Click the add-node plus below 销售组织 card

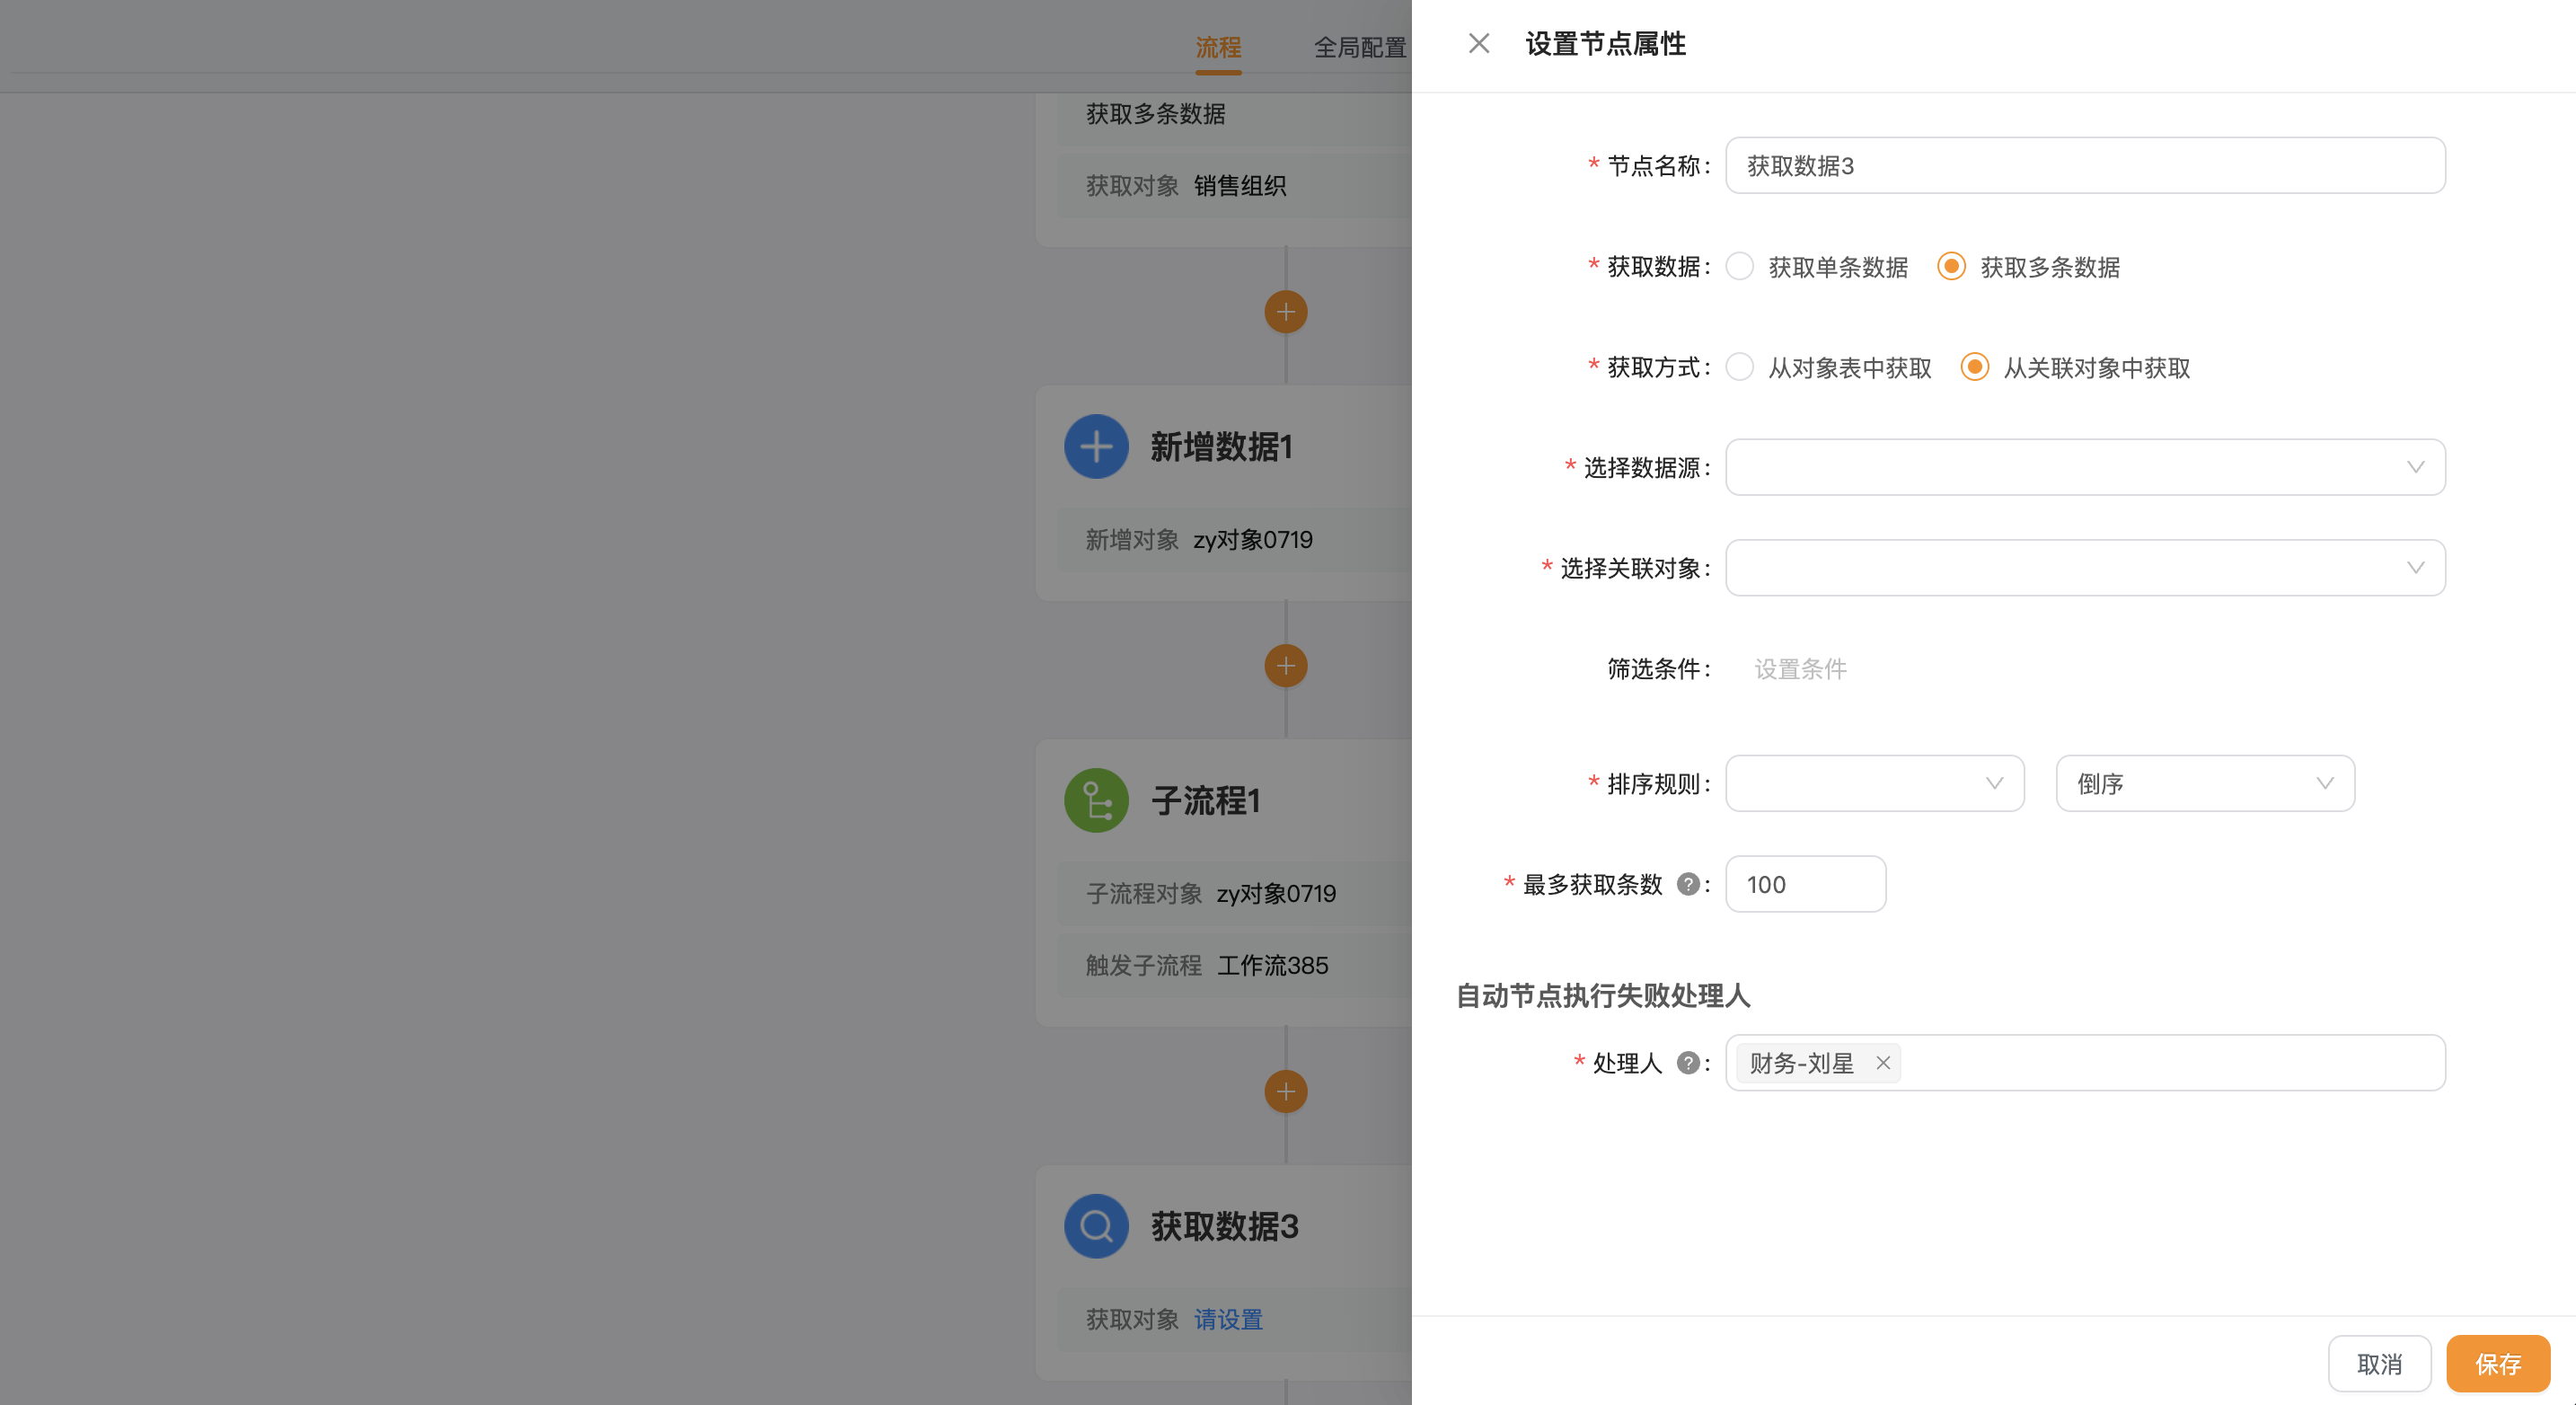coord(1285,312)
